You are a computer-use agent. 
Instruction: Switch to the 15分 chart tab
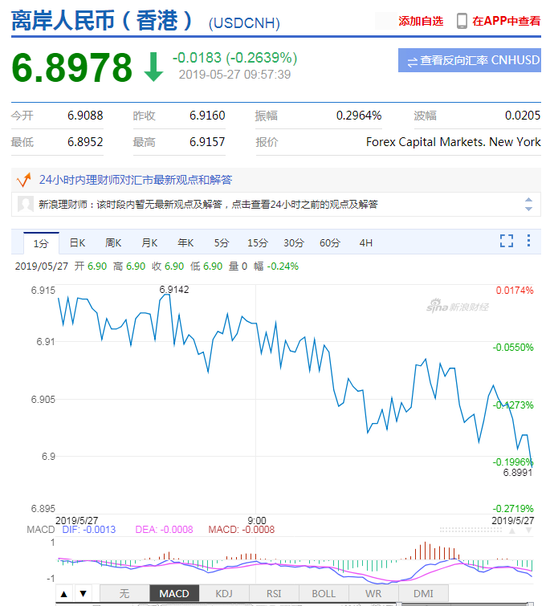click(257, 243)
